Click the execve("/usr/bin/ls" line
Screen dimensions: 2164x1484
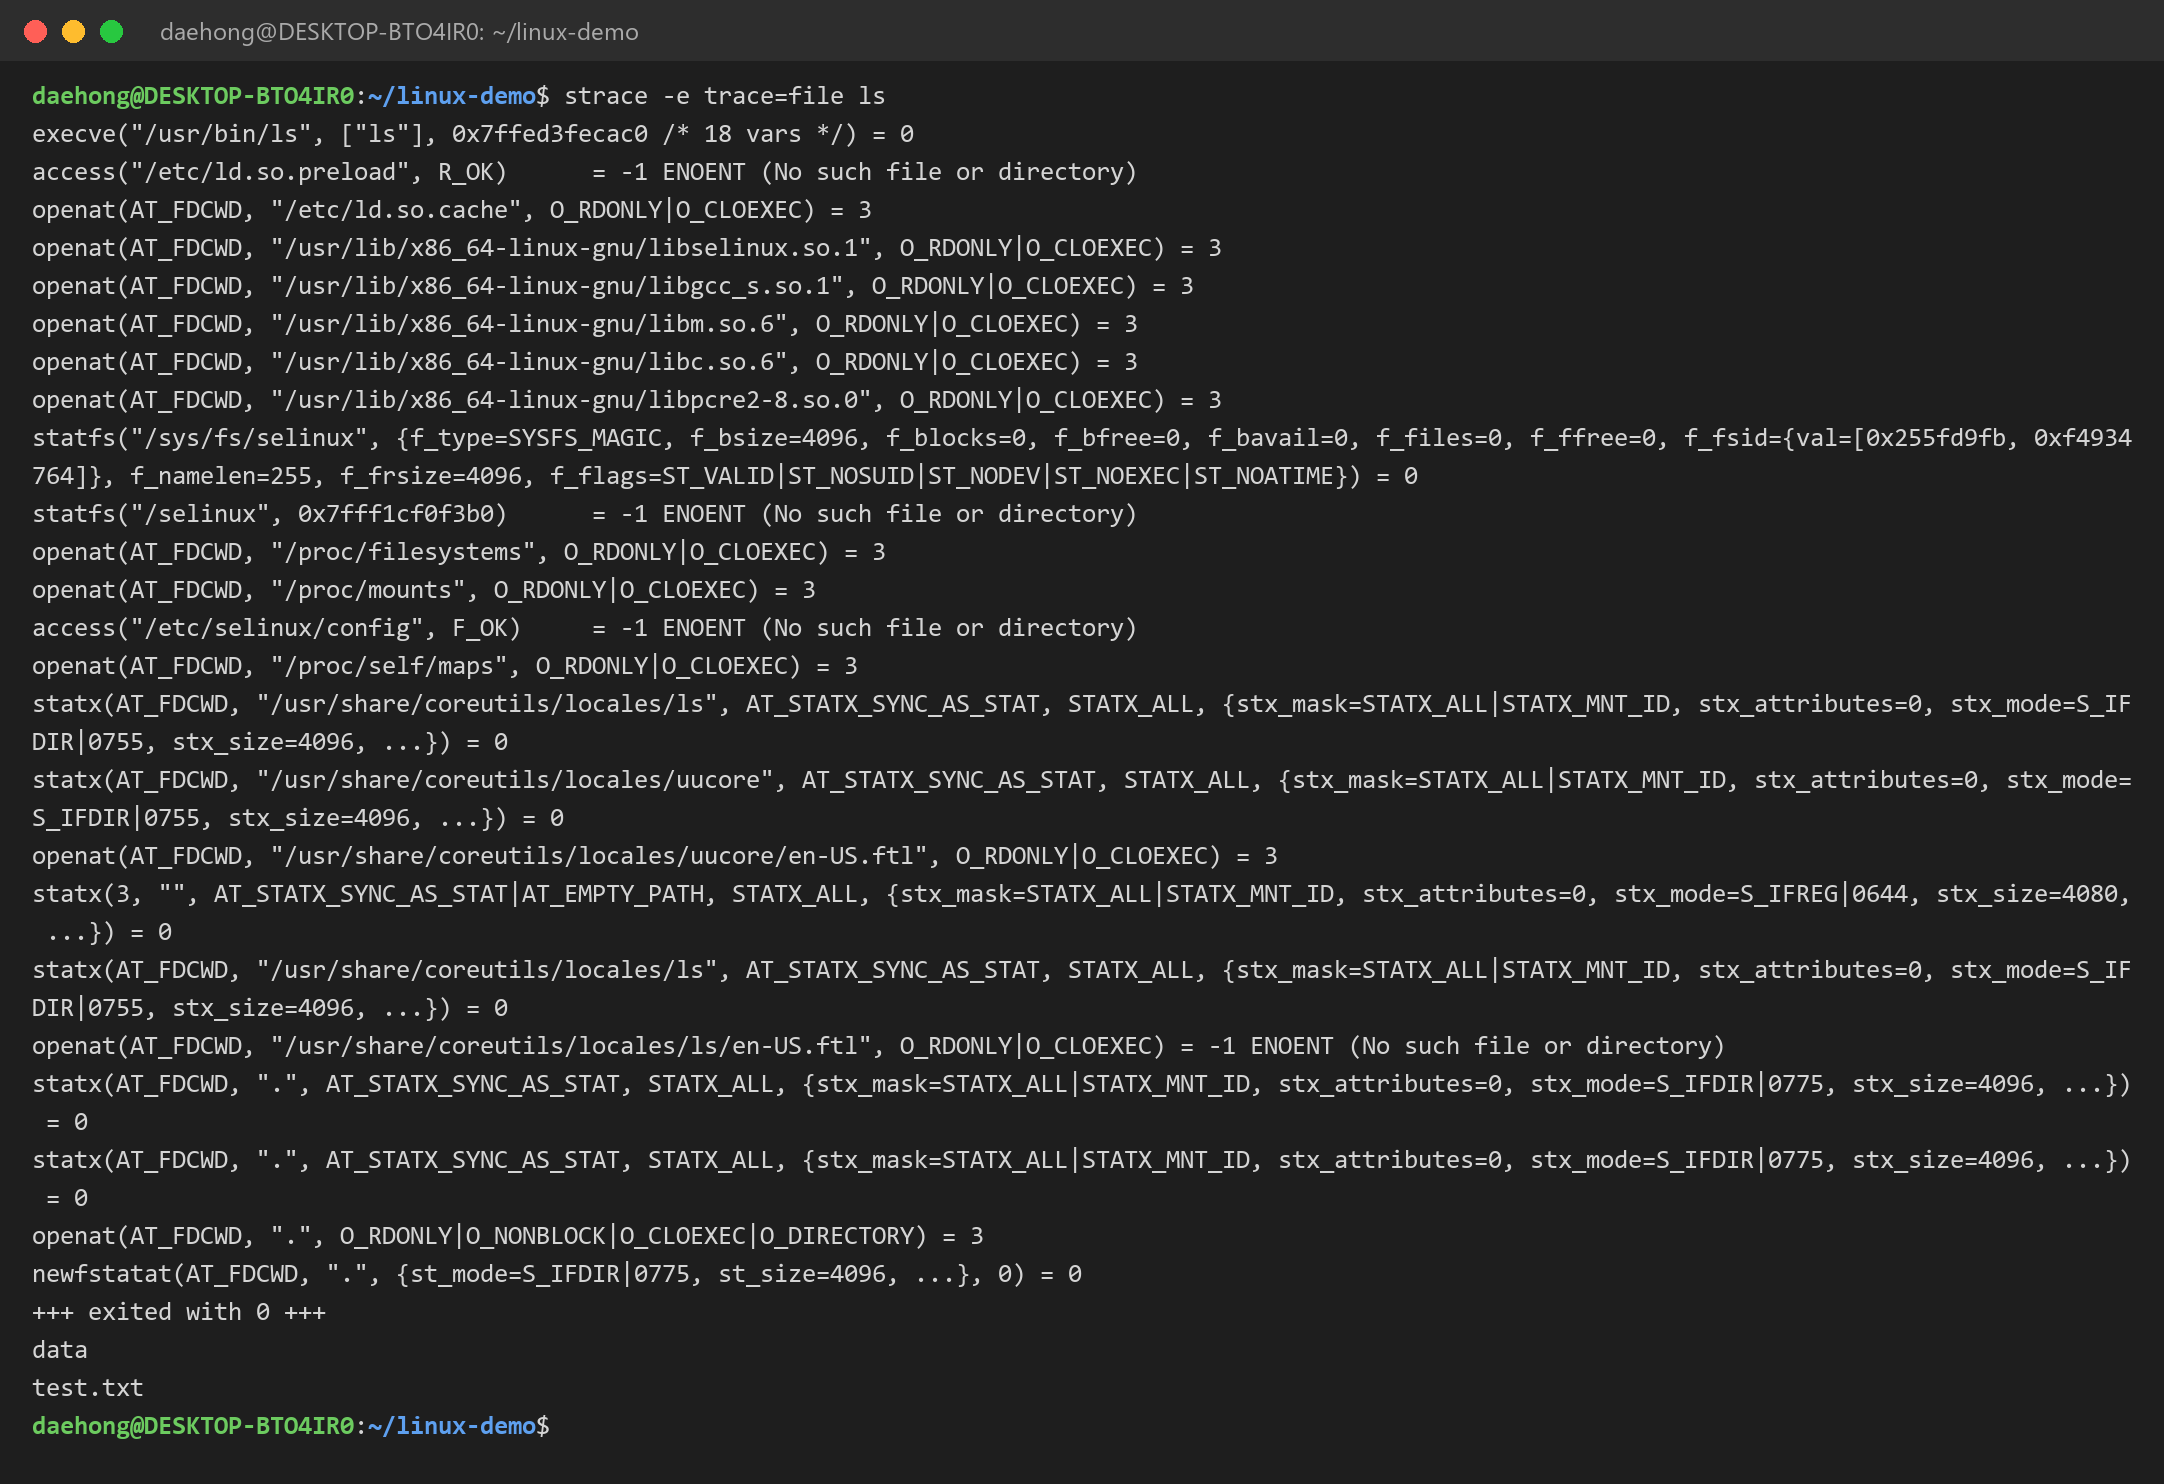473,134
